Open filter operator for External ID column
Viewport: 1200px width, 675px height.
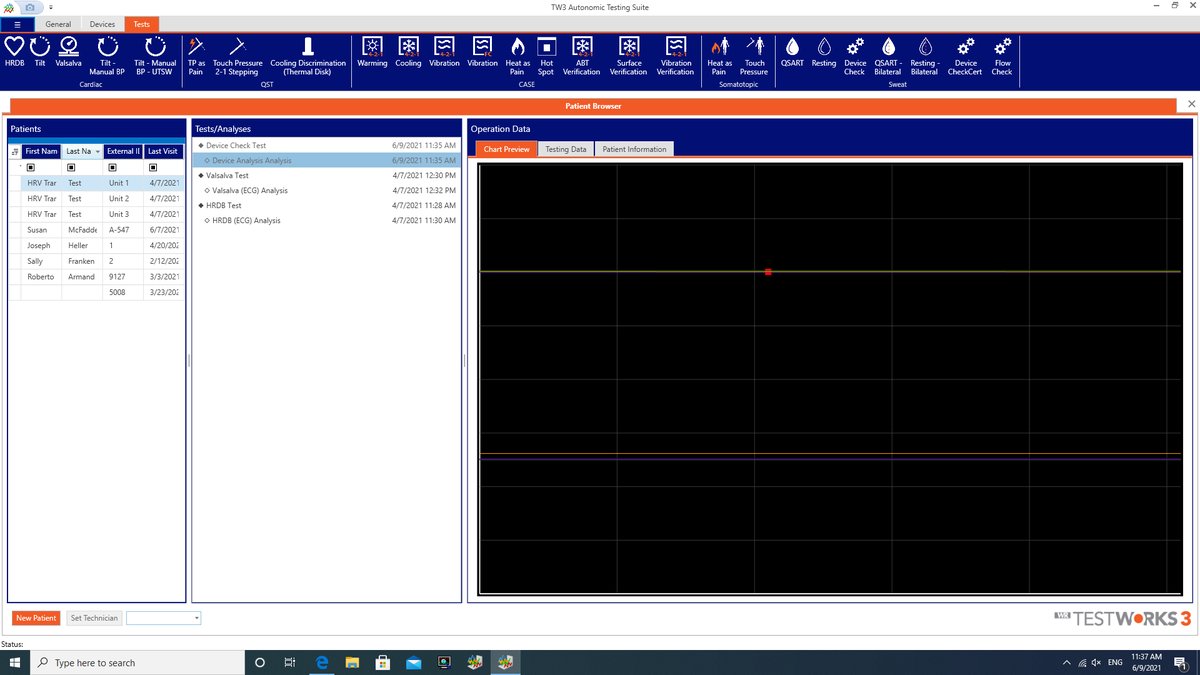click(111, 168)
